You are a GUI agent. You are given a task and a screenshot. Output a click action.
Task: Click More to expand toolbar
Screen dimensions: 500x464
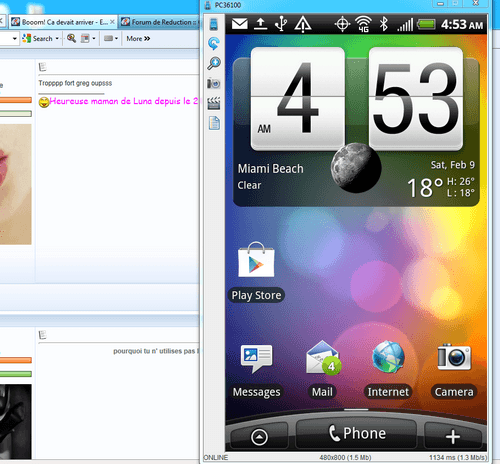tap(138, 39)
